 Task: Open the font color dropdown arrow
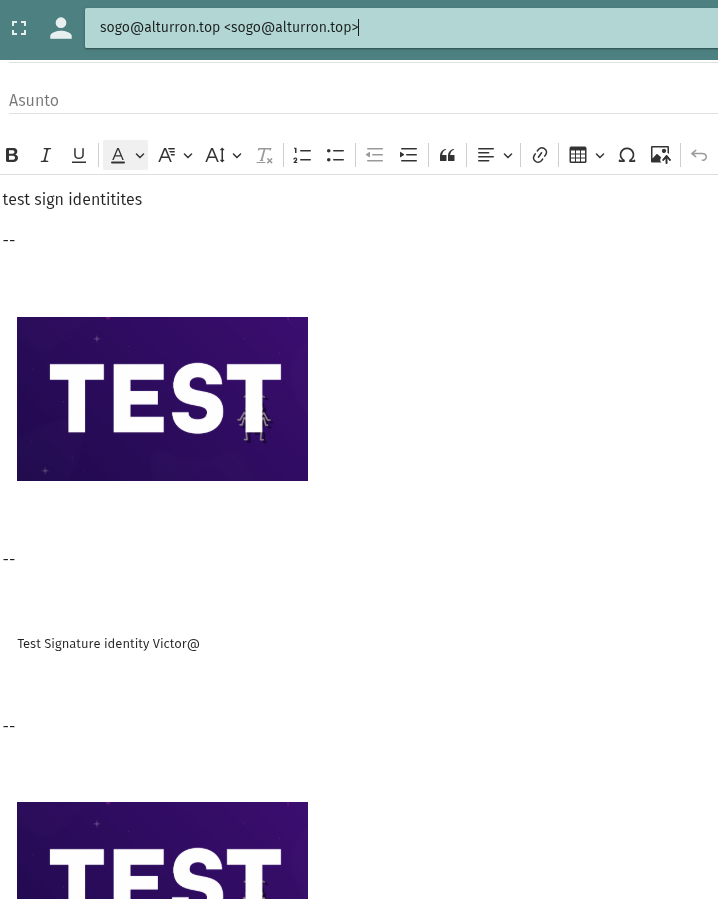pyautogui.click(x=140, y=155)
